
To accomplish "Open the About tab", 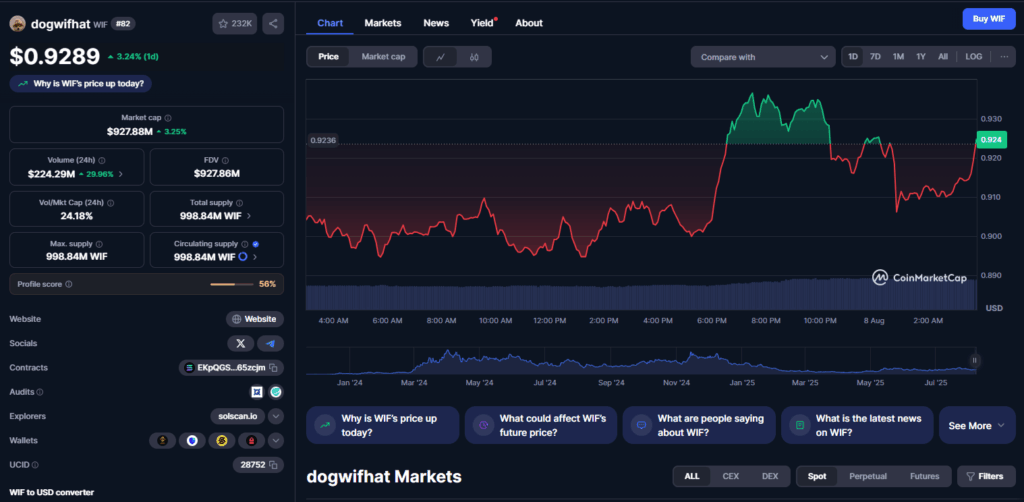I will pyautogui.click(x=529, y=23).
